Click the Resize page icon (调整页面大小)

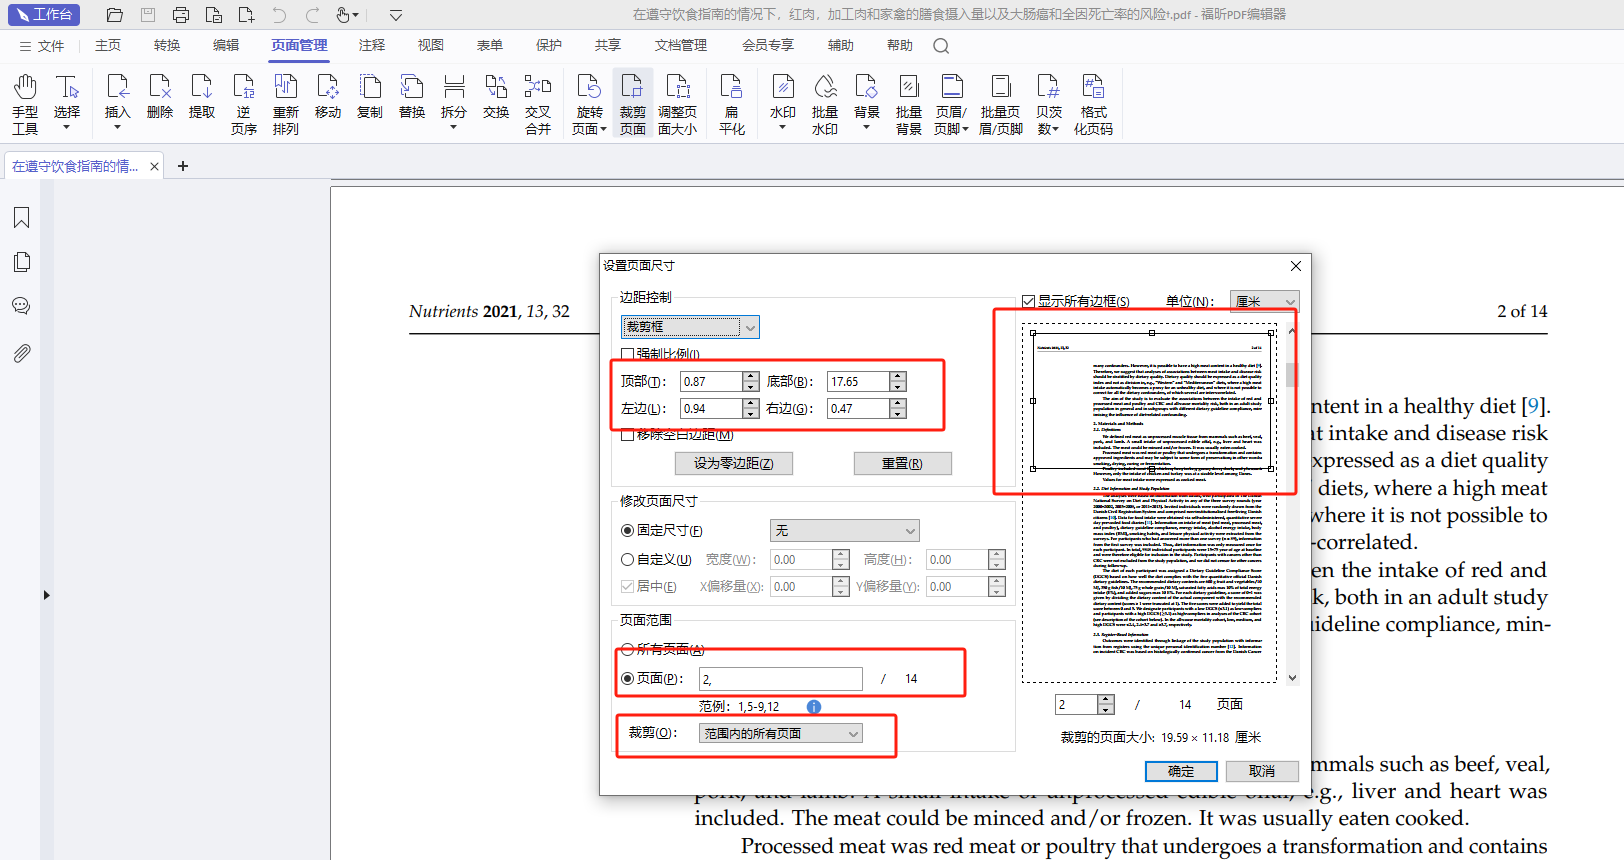point(678,103)
